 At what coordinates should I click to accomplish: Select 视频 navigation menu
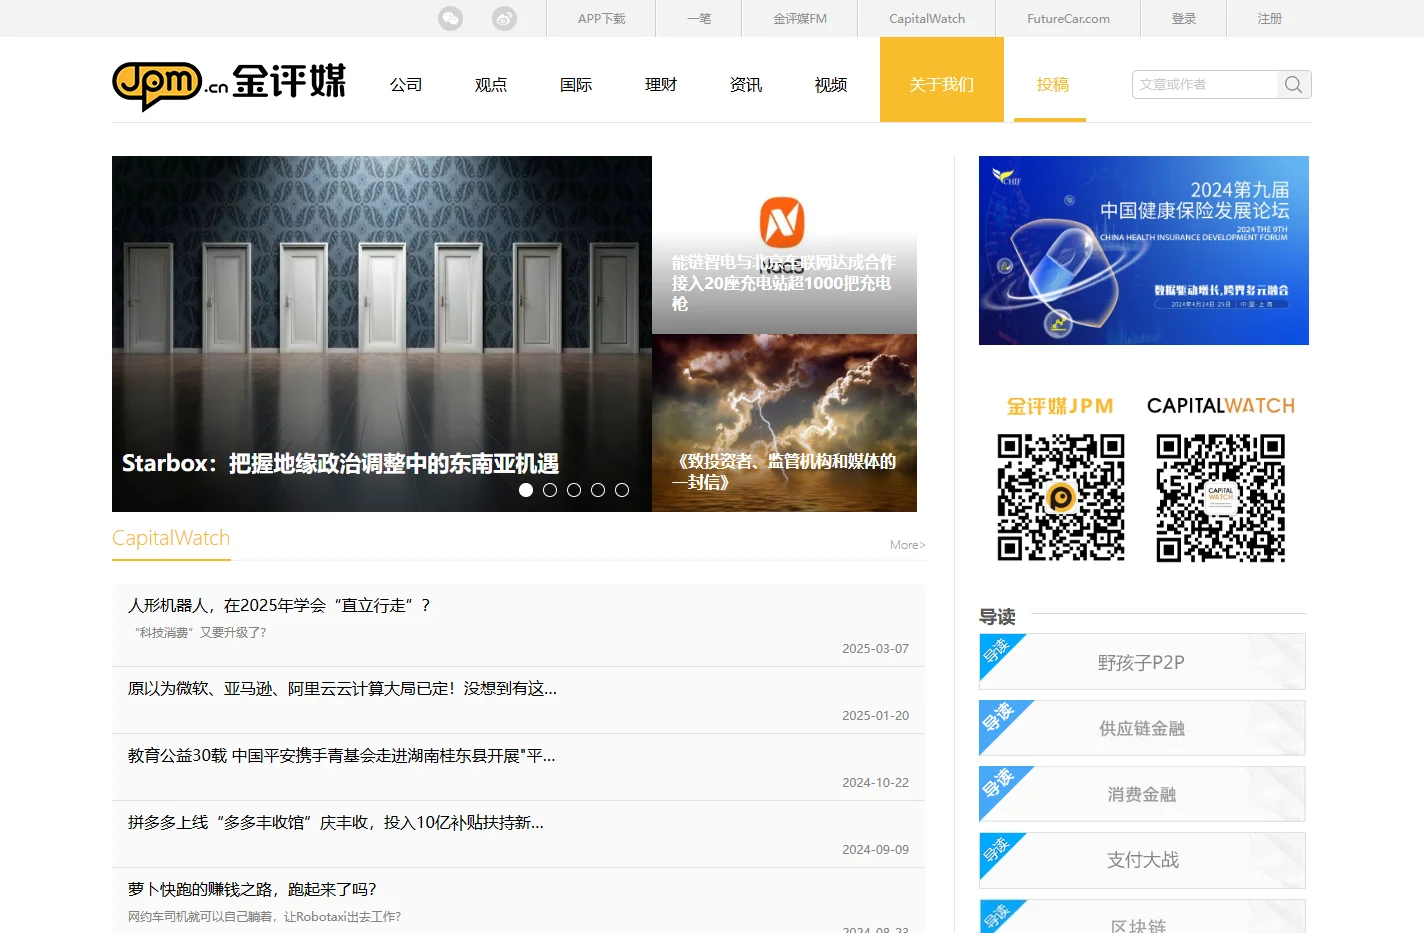click(x=831, y=85)
